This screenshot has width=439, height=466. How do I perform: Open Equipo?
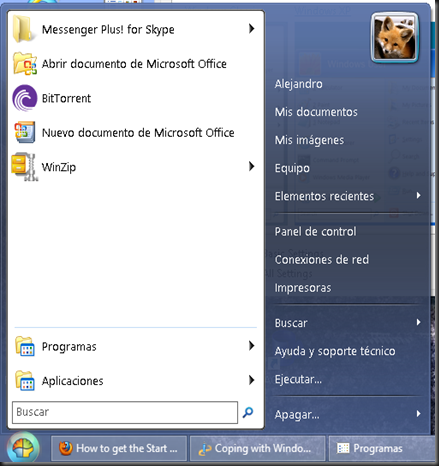[292, 168]
